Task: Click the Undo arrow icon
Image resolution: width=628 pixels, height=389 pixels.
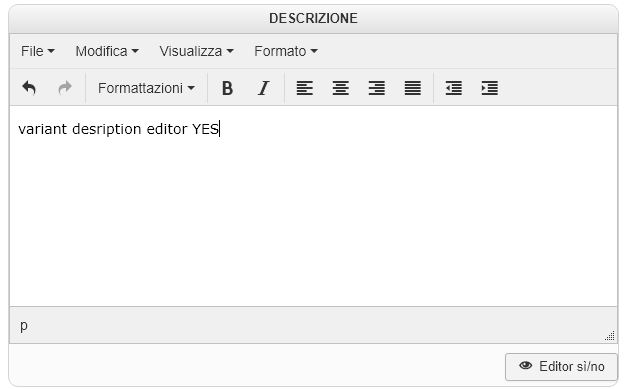Action: pyautogui.click(x=29, y=88)
